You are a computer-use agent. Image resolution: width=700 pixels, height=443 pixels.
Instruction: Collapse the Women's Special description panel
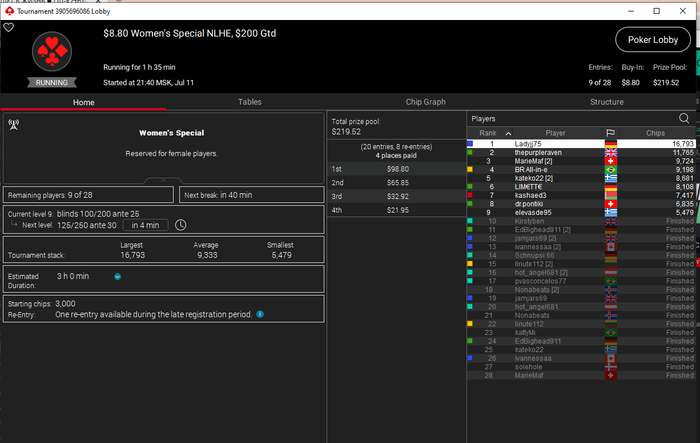tap(163, 180)
